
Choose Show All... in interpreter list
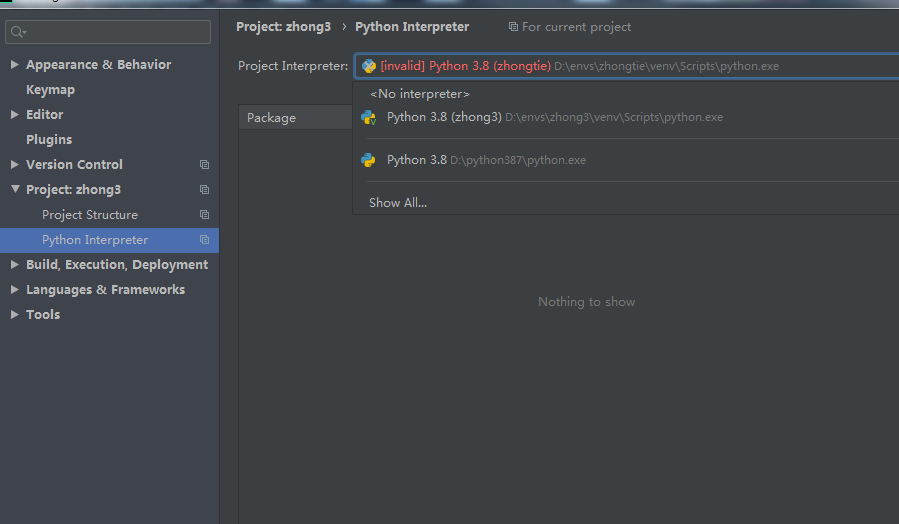click(398, 203)
